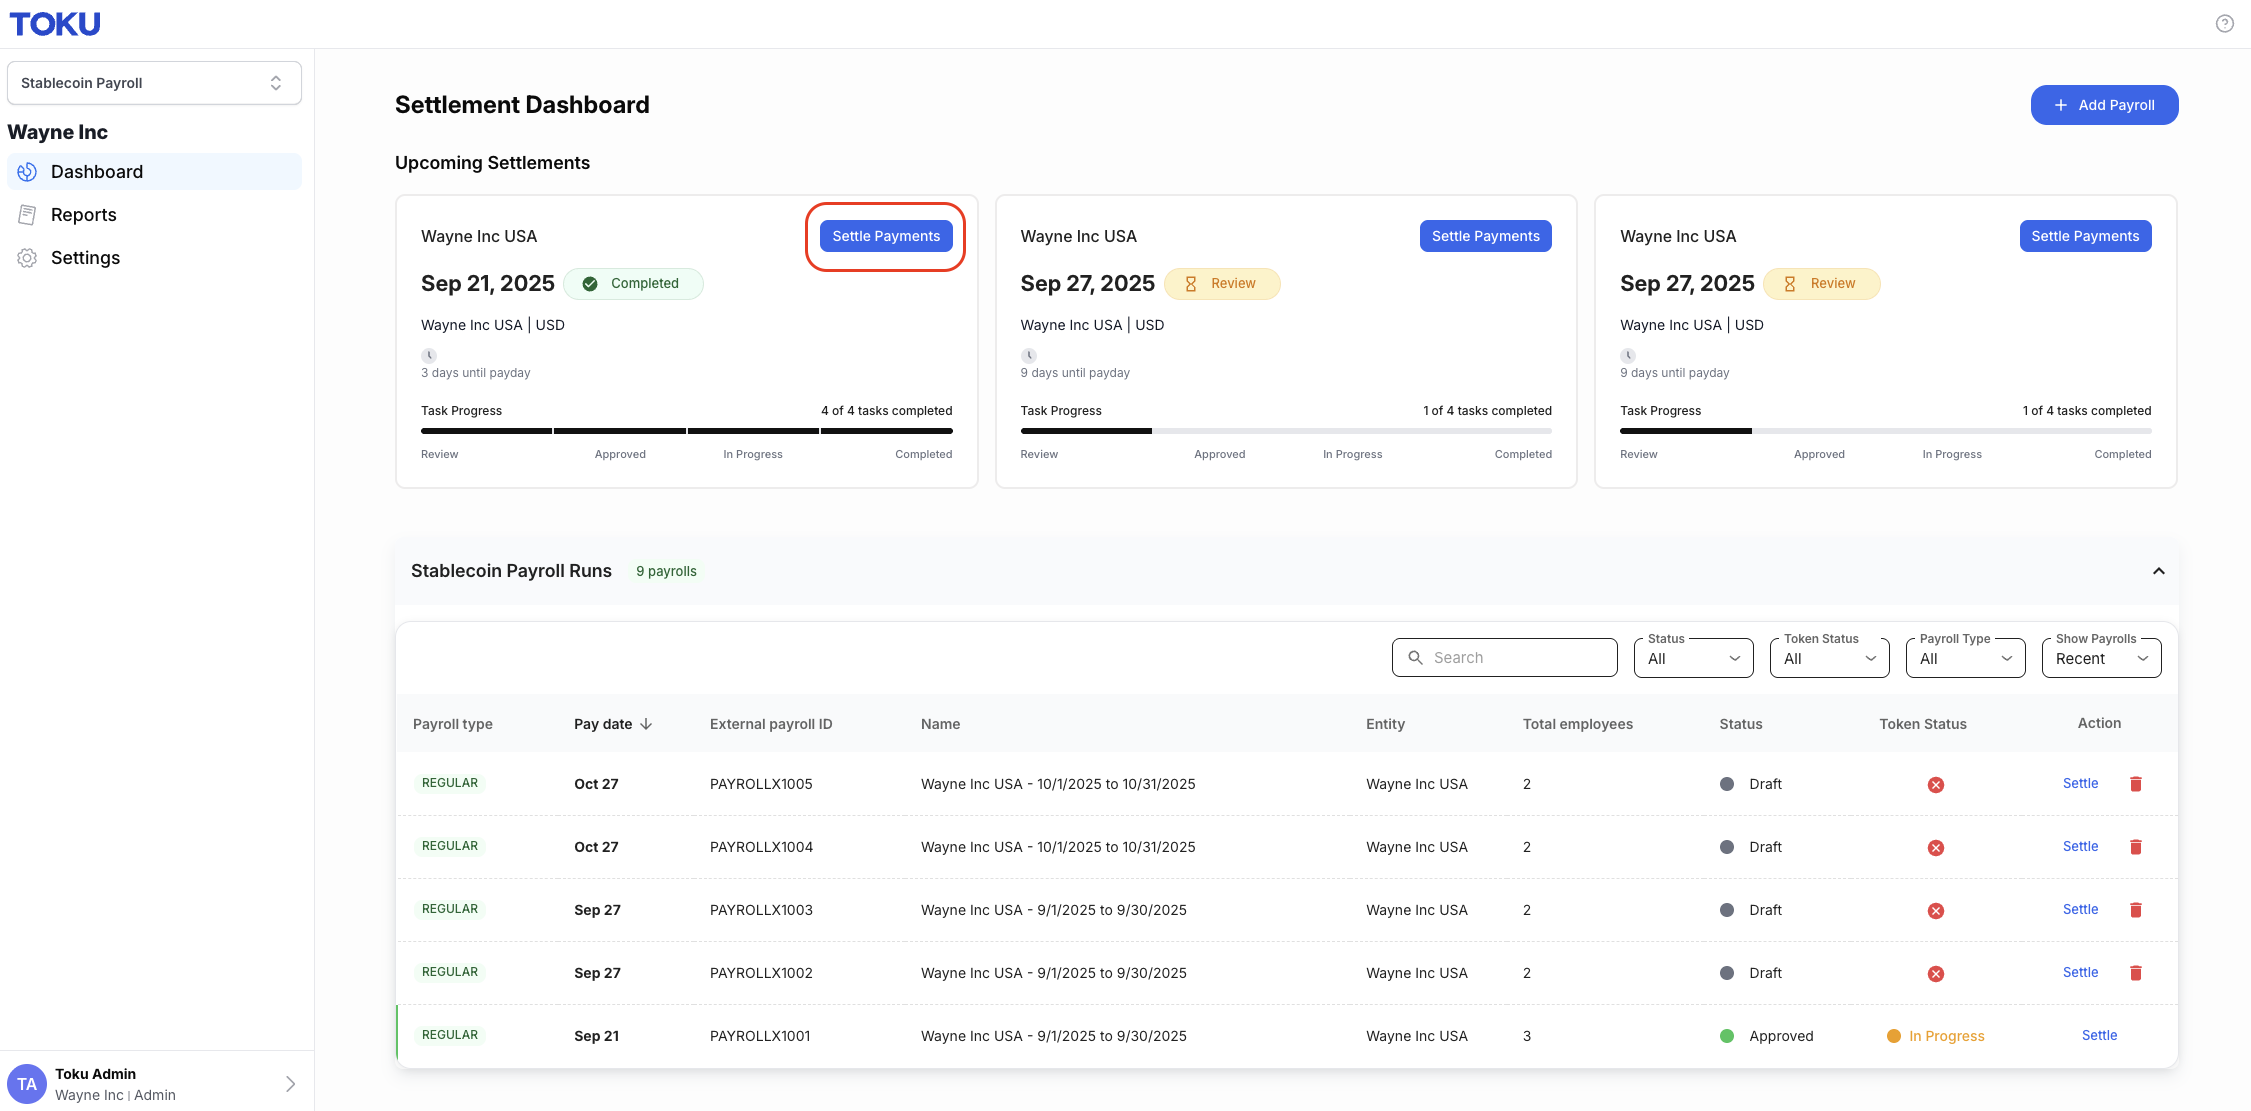The width and height of the screenshot is (2251, 1111).
Task: Click '4 of 4 tasks completed' text
Action: click(x=887, y=411)
